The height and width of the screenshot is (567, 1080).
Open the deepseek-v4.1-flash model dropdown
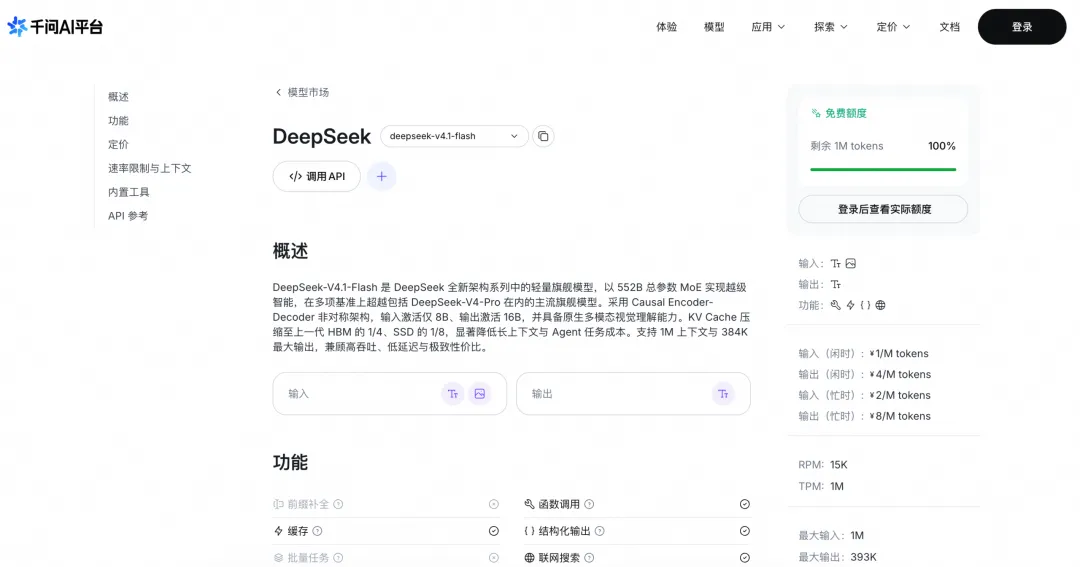click(x=454, y=136)
